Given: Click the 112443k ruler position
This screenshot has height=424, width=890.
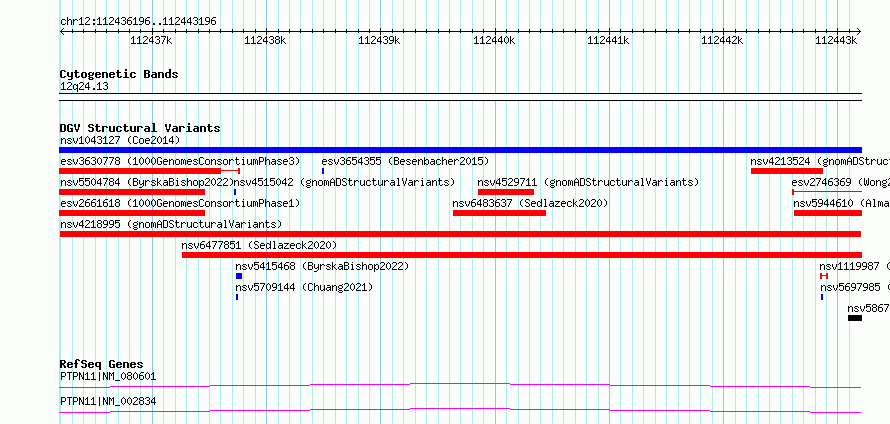Looking at the screenshot, I should pos(837,40).
